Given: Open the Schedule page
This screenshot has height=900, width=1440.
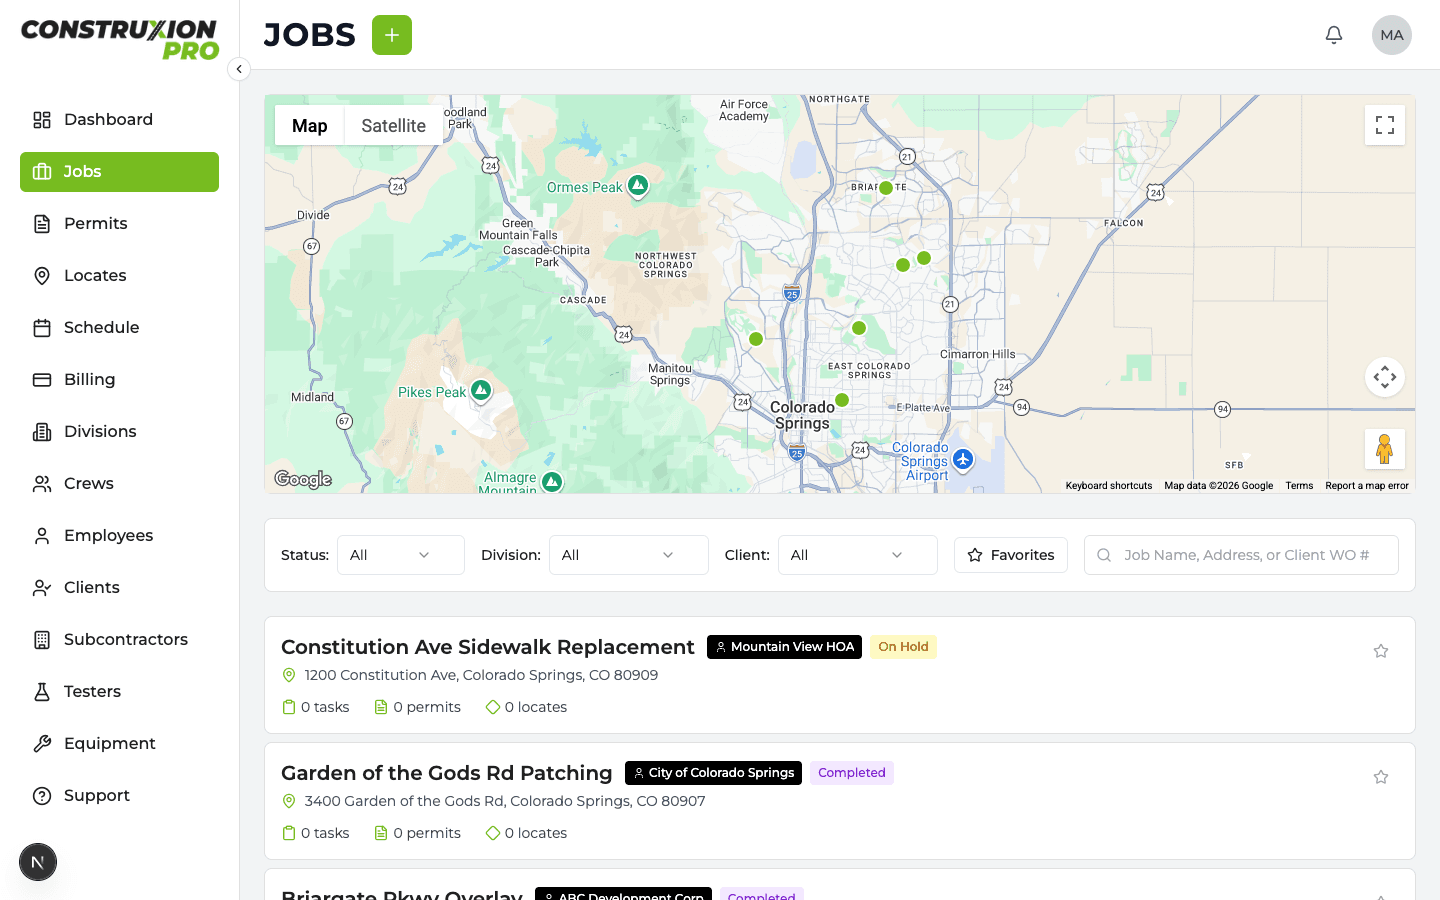Looking at the screenshot, I should [119, 328].
